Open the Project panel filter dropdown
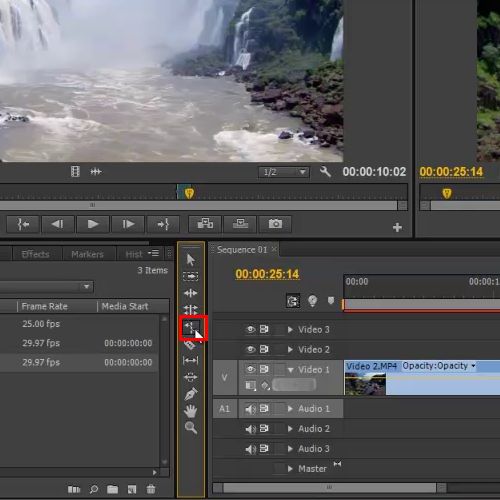 coord(86,287)
